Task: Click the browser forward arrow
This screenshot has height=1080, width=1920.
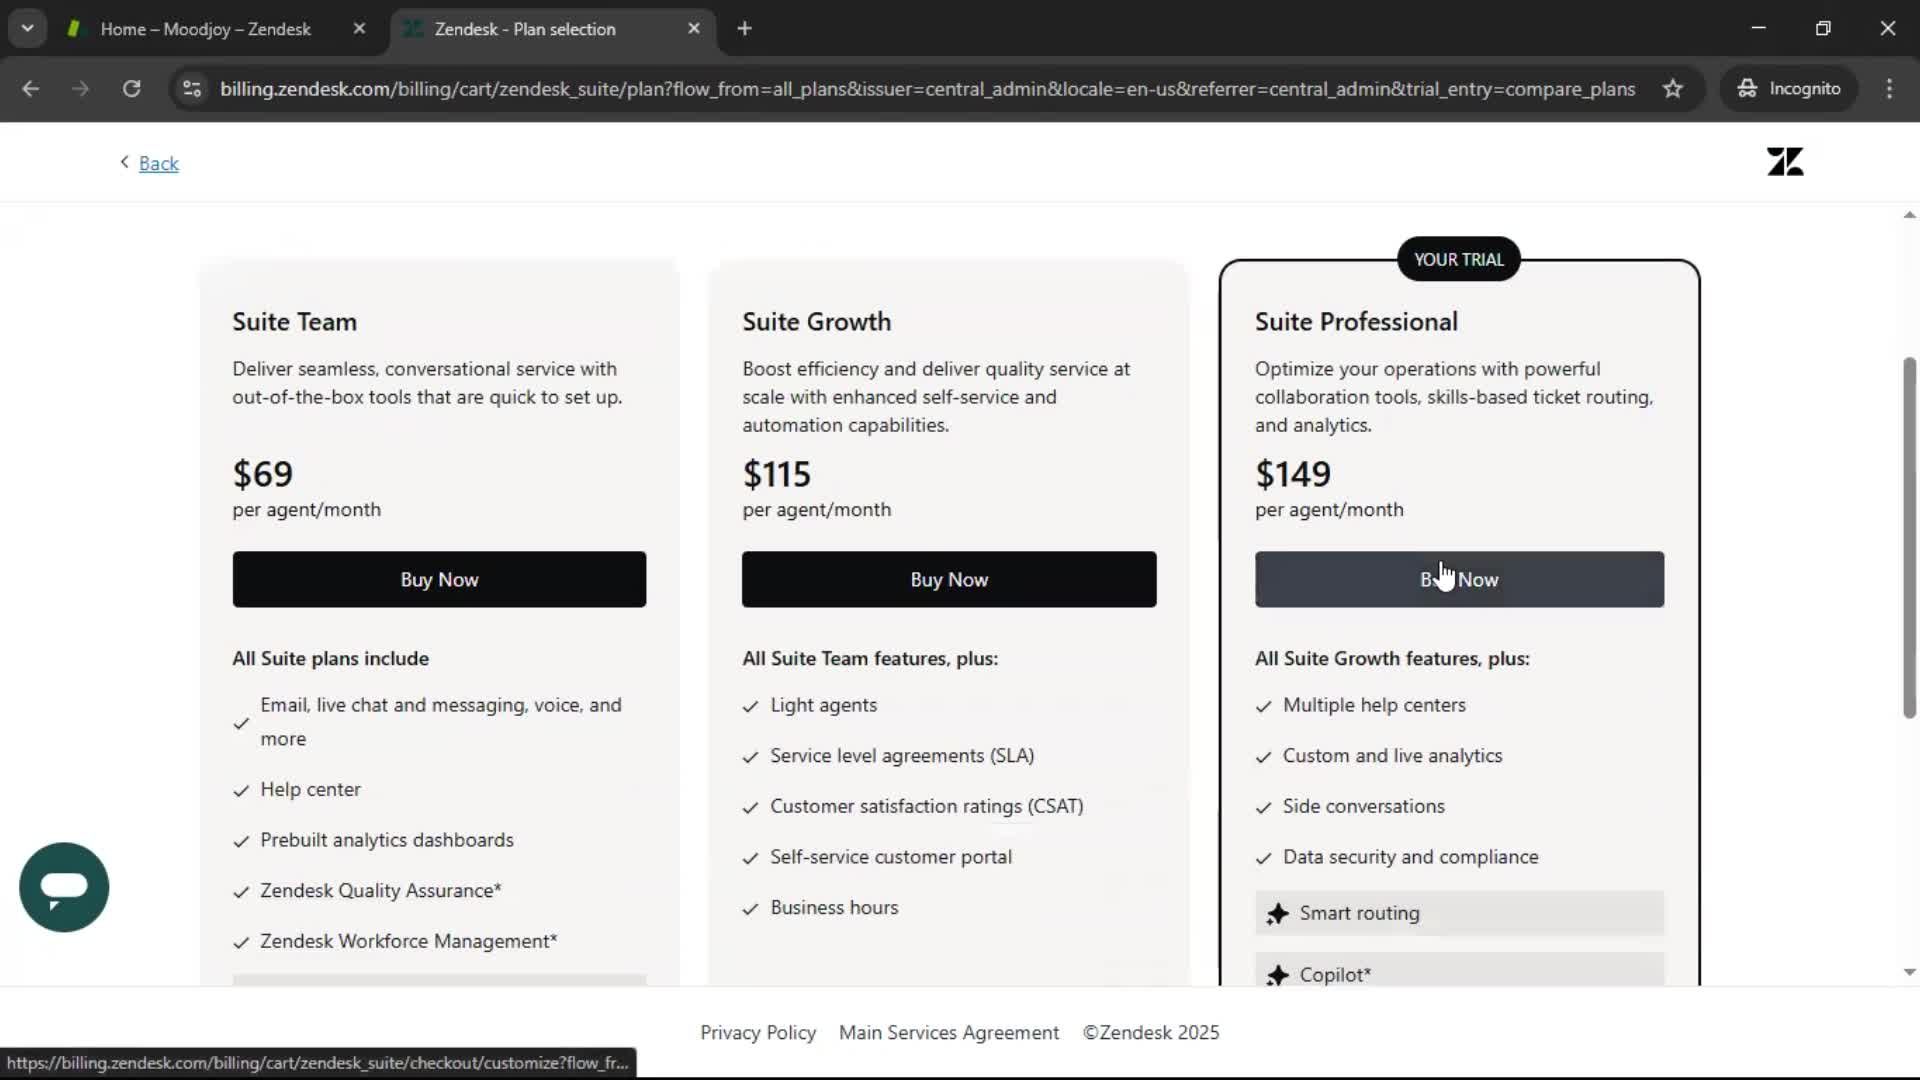Action: click(x=80, y=88)
